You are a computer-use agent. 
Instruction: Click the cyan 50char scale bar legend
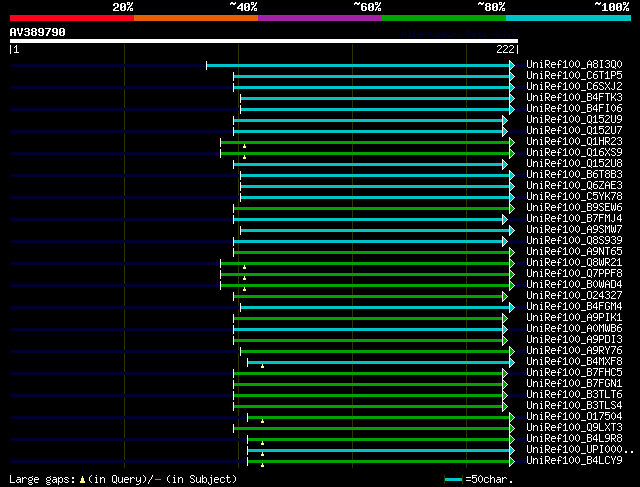pyautogui.click(x=453, y=480)
